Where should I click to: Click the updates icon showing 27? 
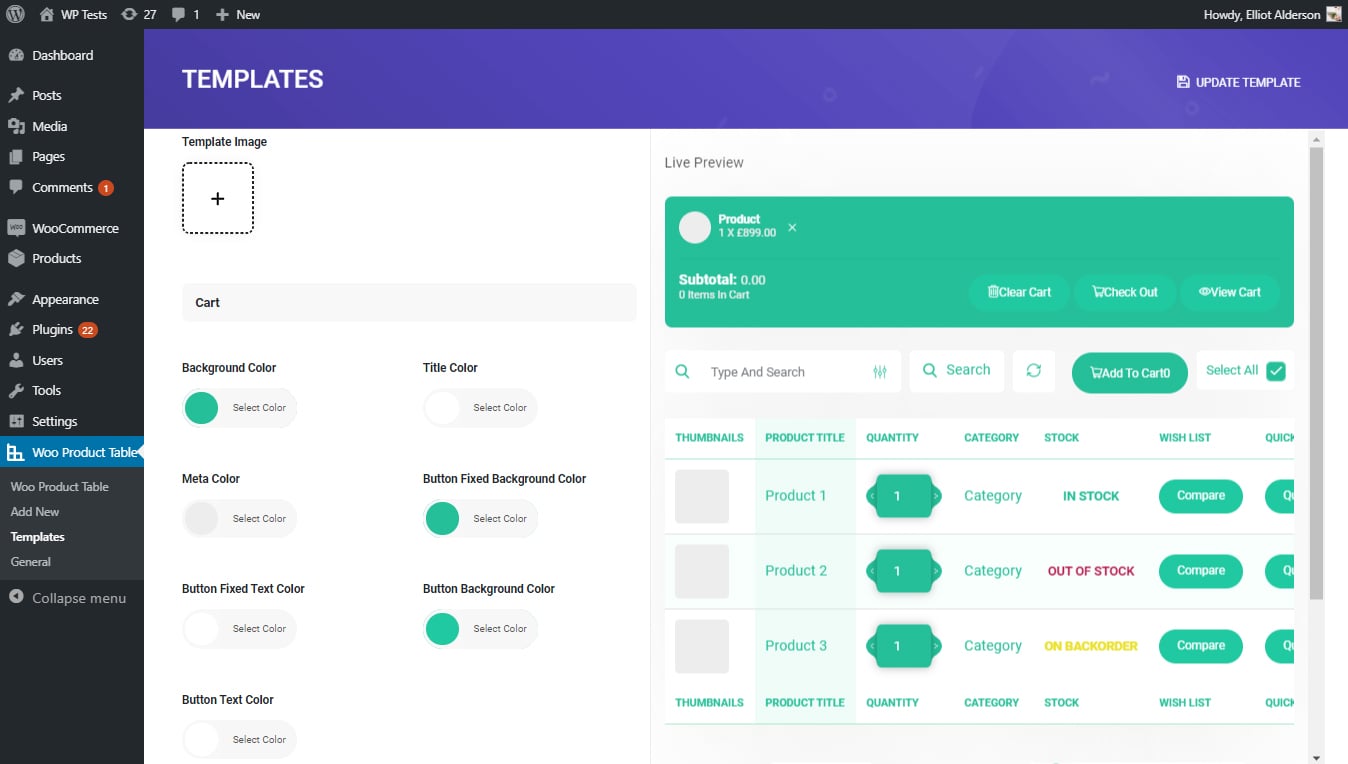coord(139,14)
